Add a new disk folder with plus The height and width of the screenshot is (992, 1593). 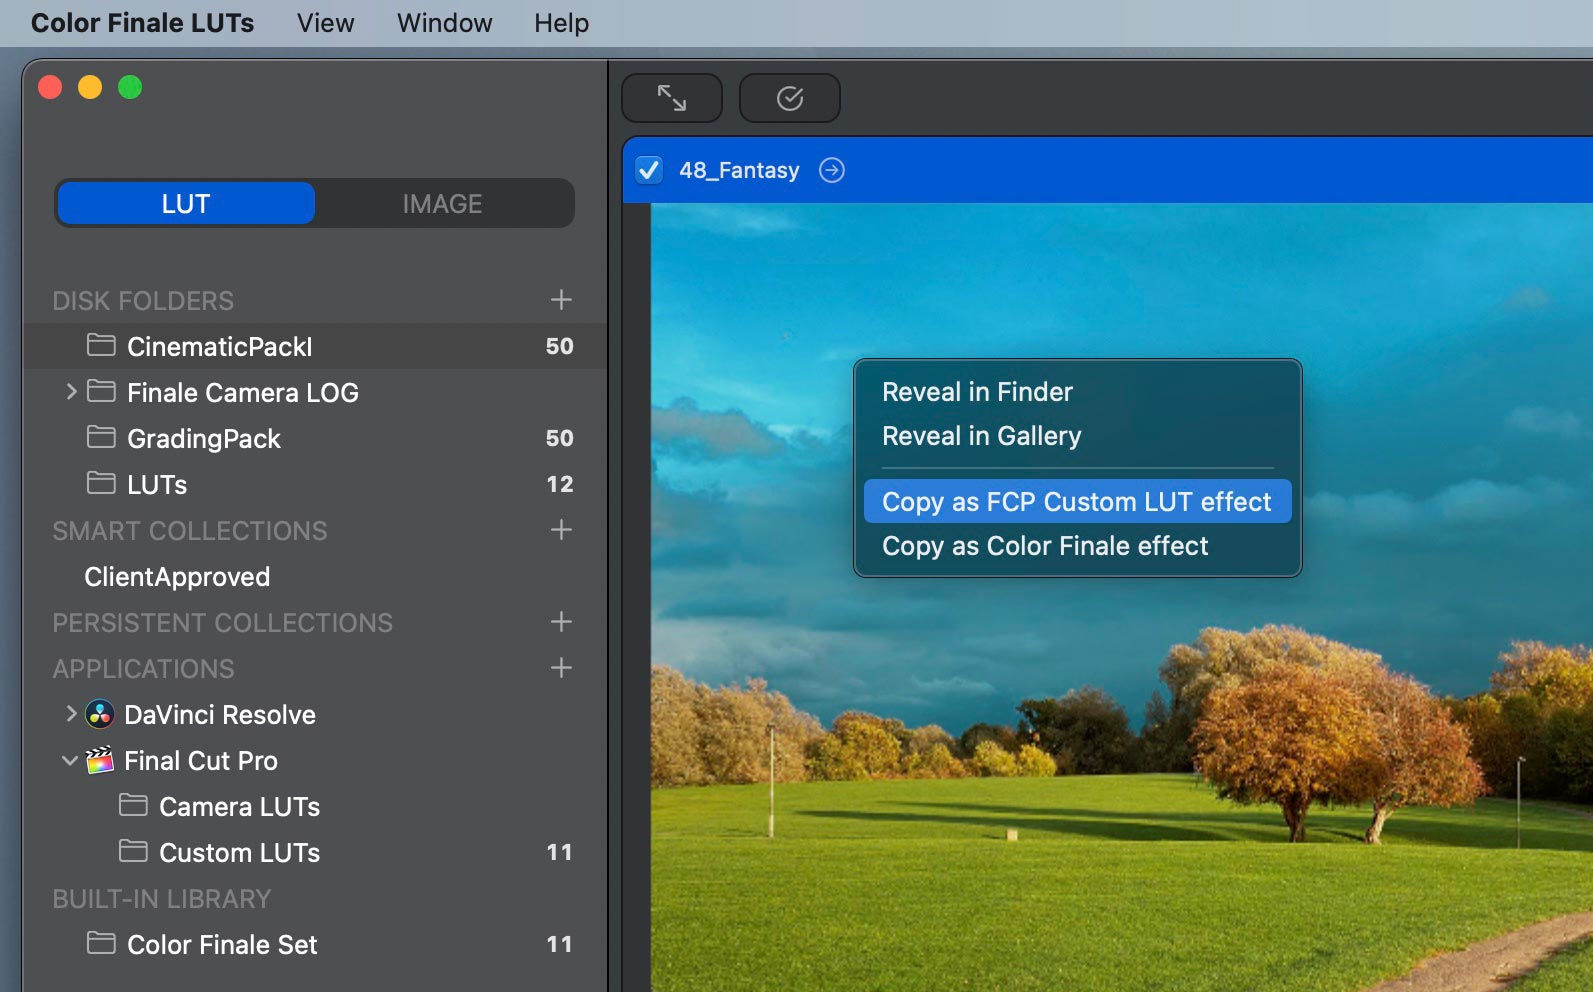tap(561, 299)
